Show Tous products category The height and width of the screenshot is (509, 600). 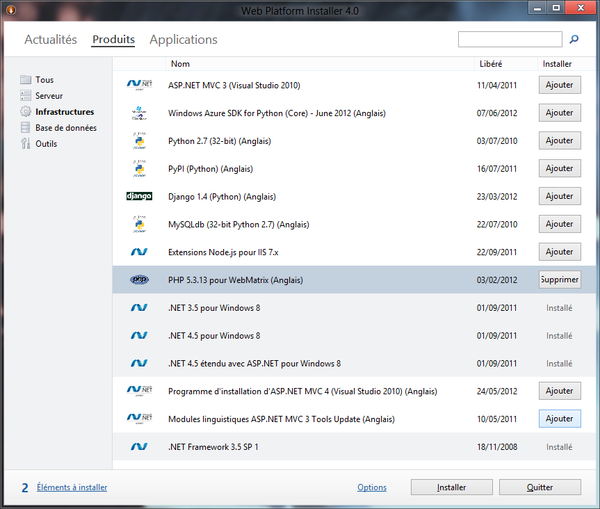click(44, 80)
